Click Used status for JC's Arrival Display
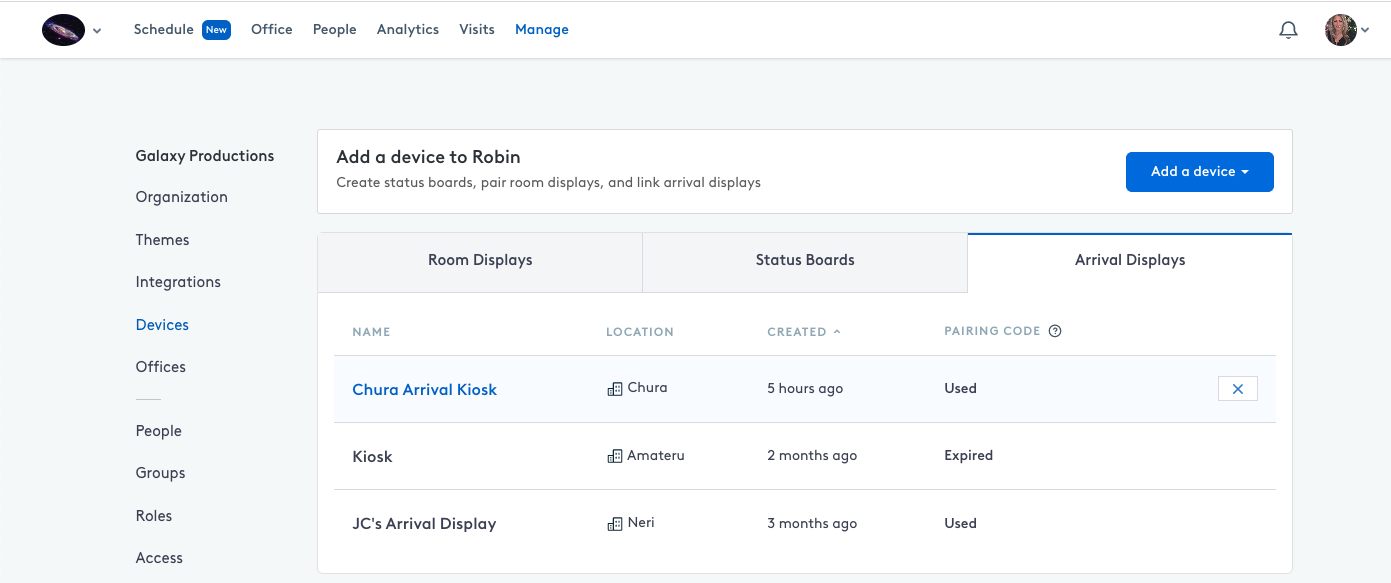 (960, 524)
